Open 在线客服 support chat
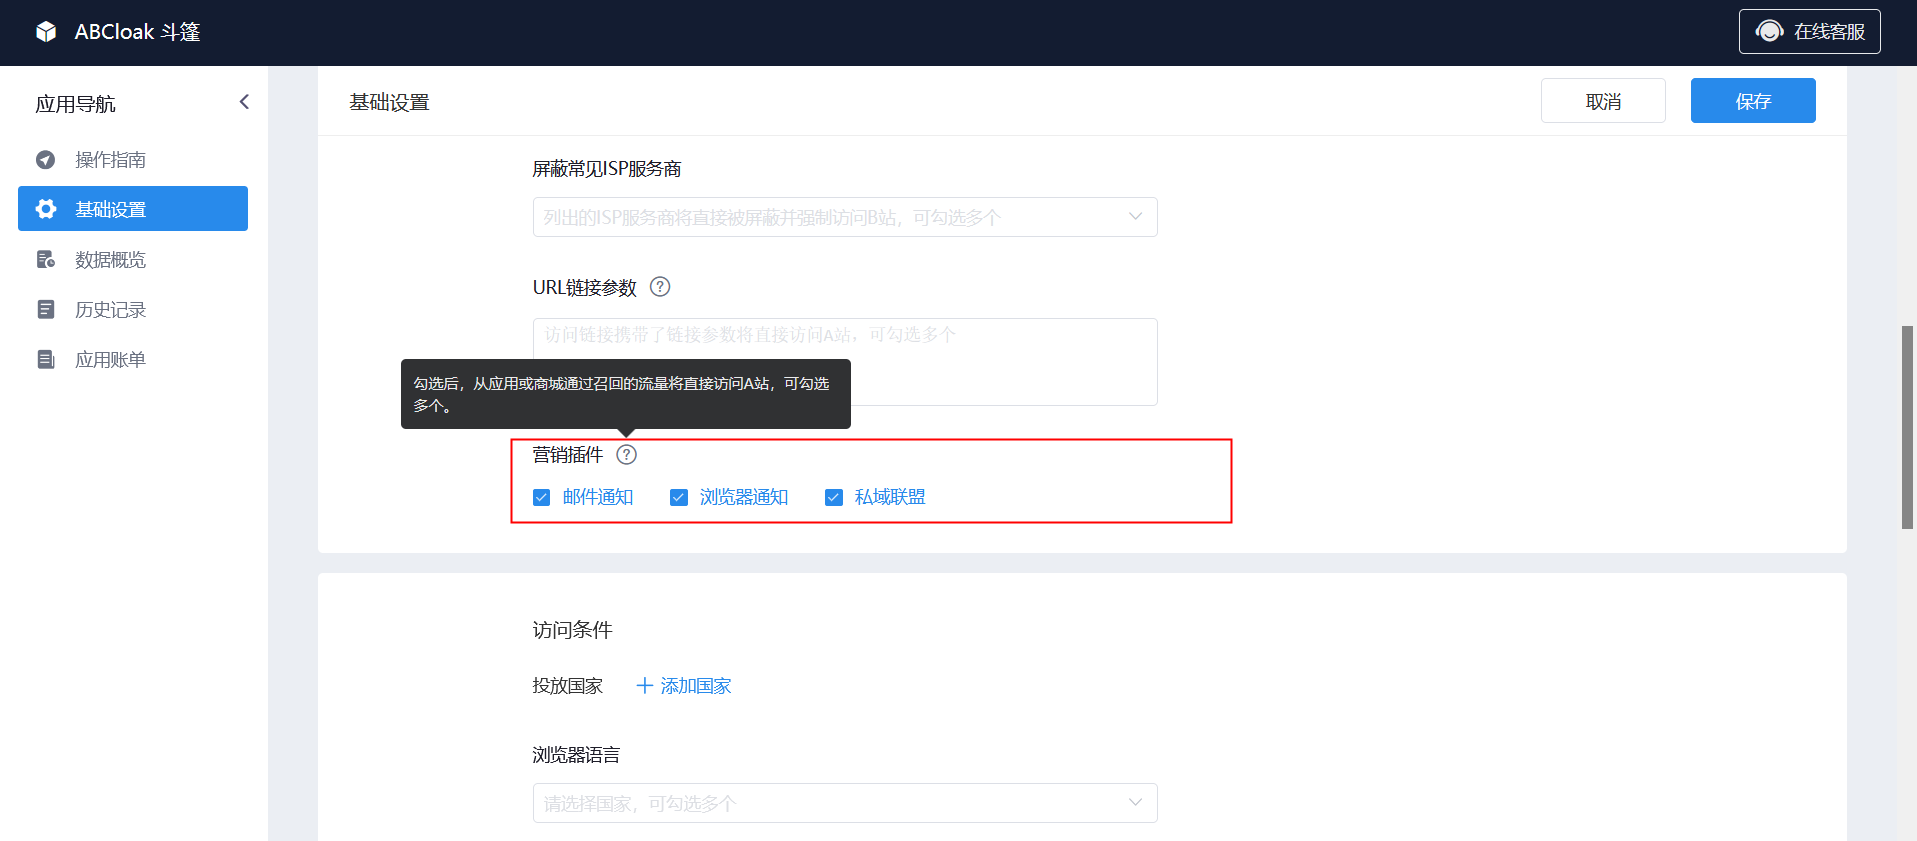1917x841 pixels. [1809, 31]
